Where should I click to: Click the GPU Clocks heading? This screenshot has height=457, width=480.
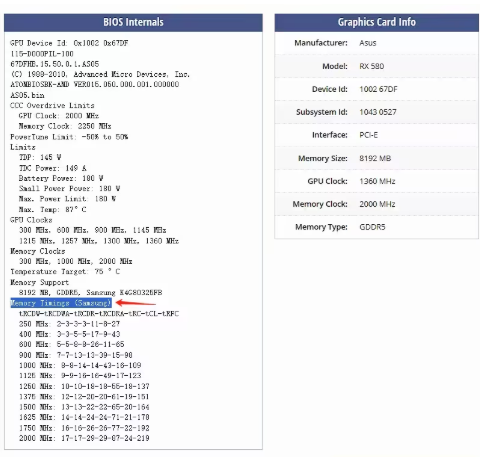31,220
